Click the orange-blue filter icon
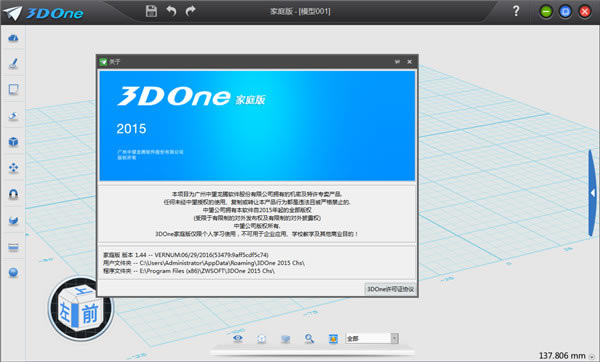Screen dimensions: 600x362 pos(333,339)
